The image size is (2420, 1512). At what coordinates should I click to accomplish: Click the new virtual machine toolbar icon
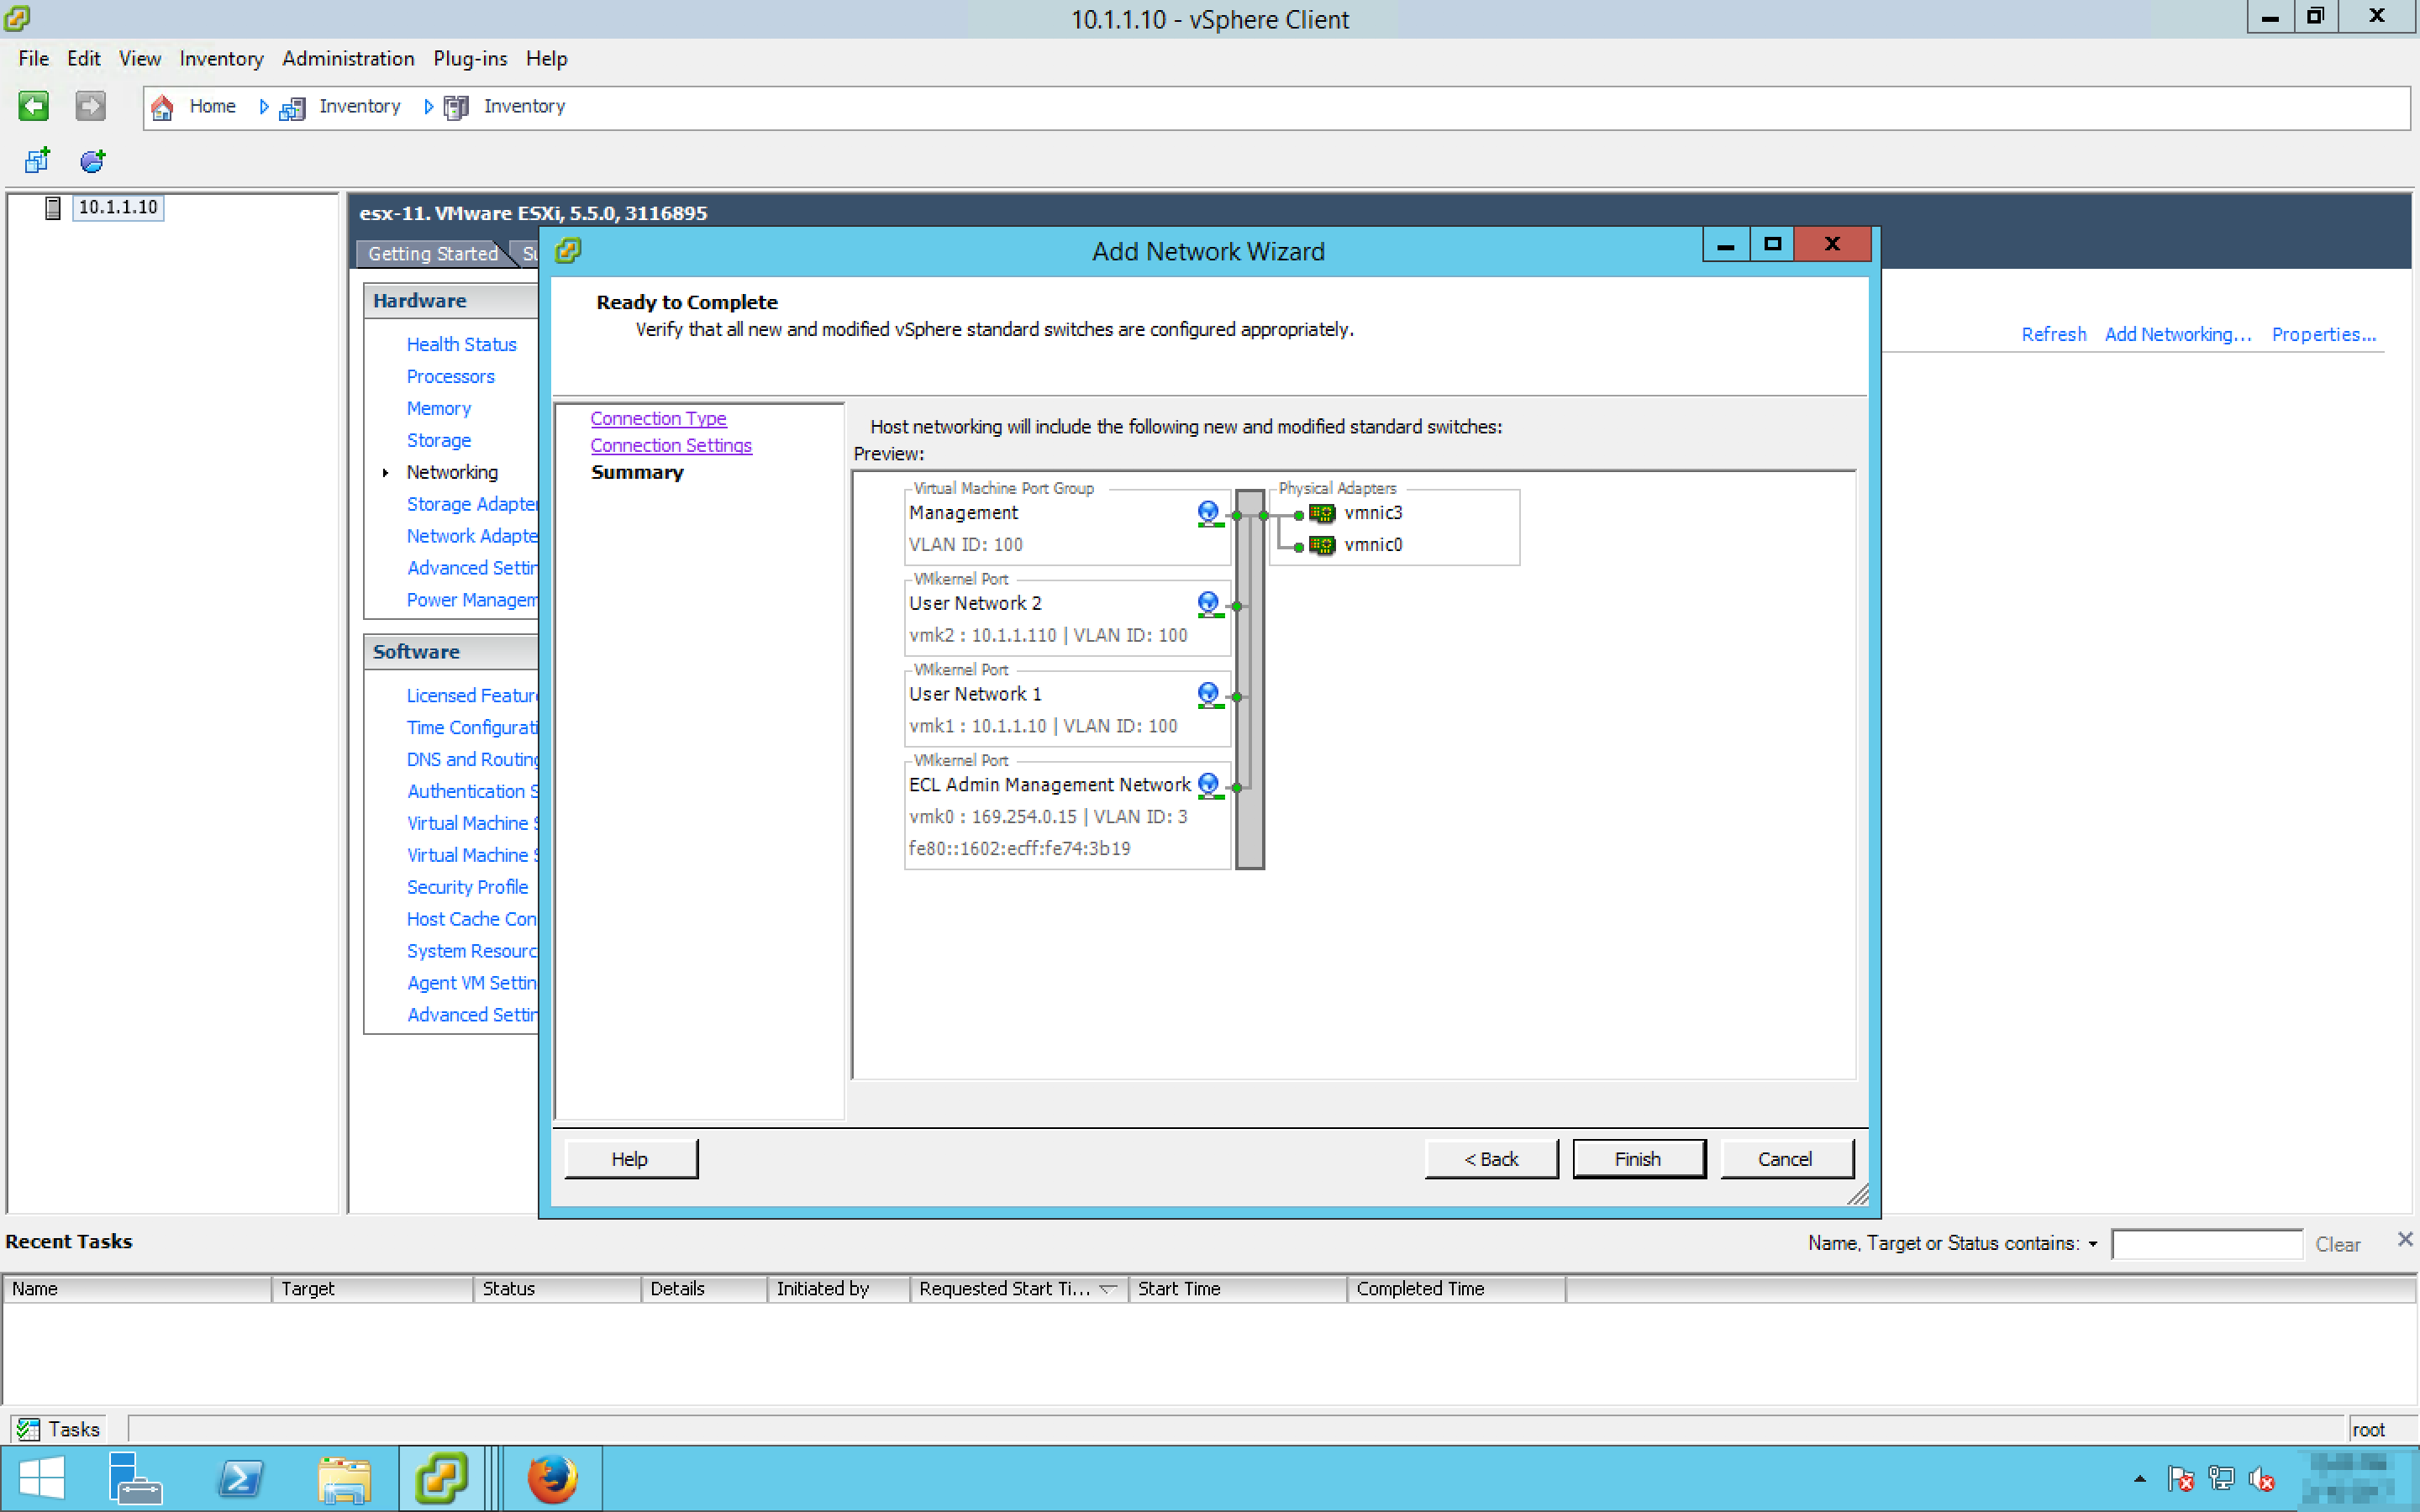click(x=37, y=160)
